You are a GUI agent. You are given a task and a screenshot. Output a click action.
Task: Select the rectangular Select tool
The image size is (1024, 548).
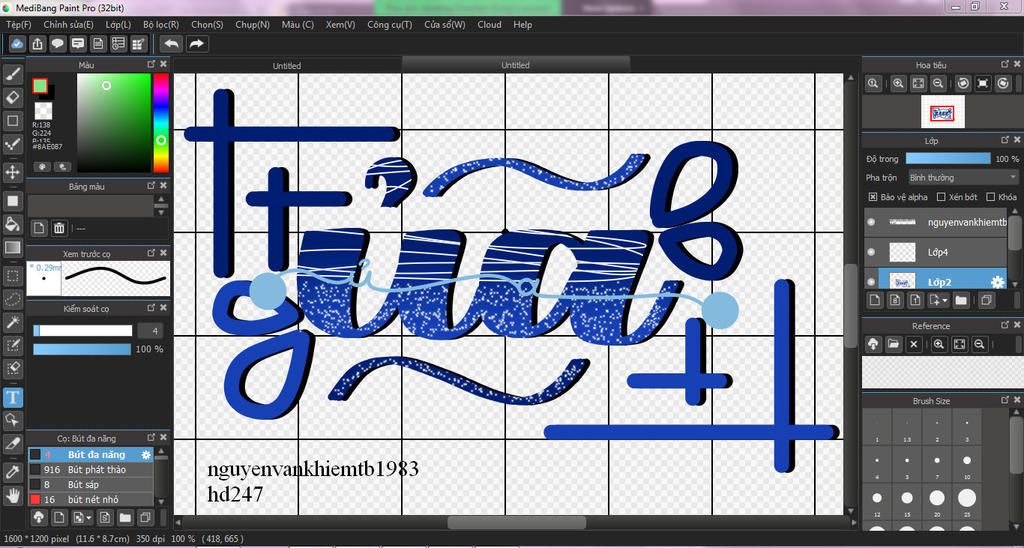pos(12,276)
